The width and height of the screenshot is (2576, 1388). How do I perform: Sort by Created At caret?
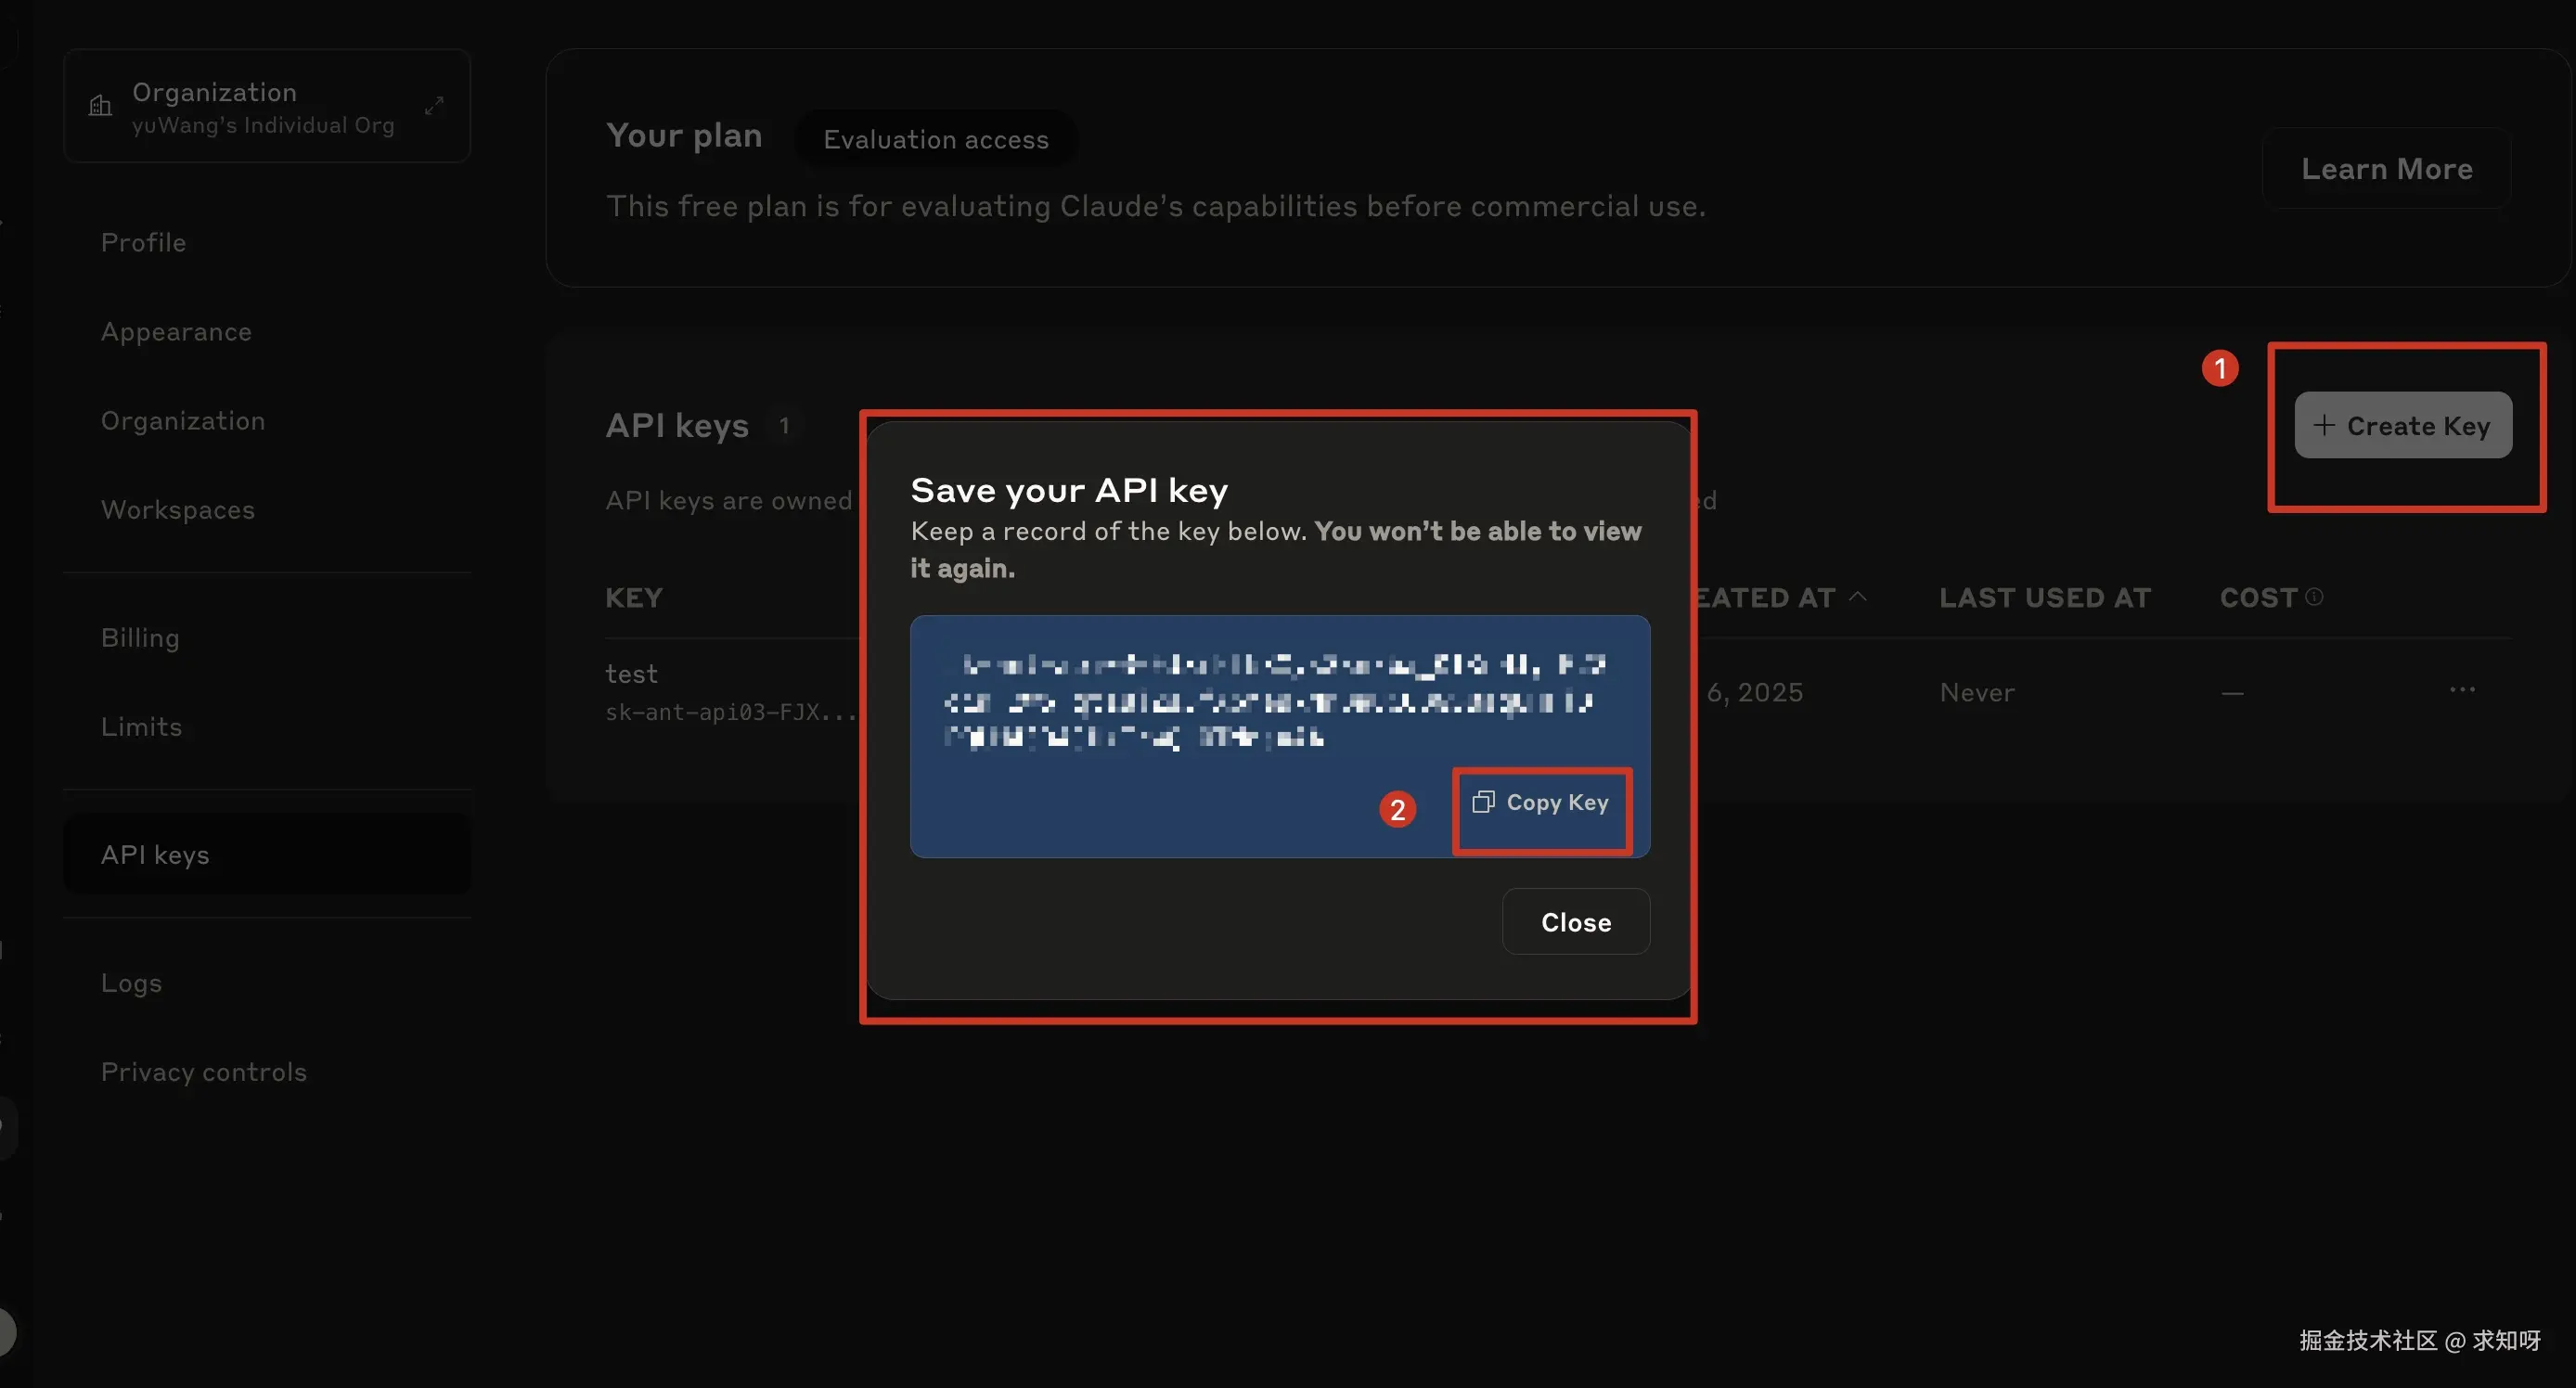tap(1858, 597)
